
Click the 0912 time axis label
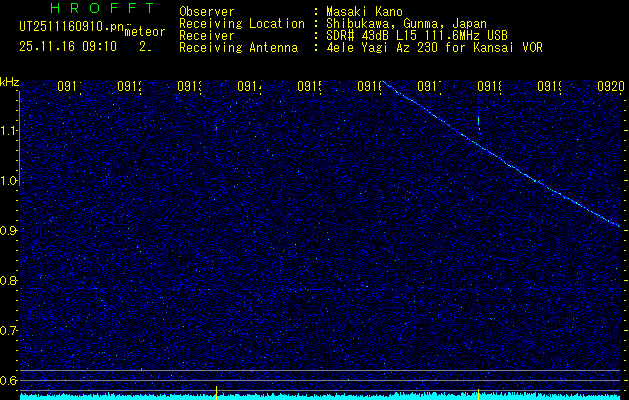[129, 86]
